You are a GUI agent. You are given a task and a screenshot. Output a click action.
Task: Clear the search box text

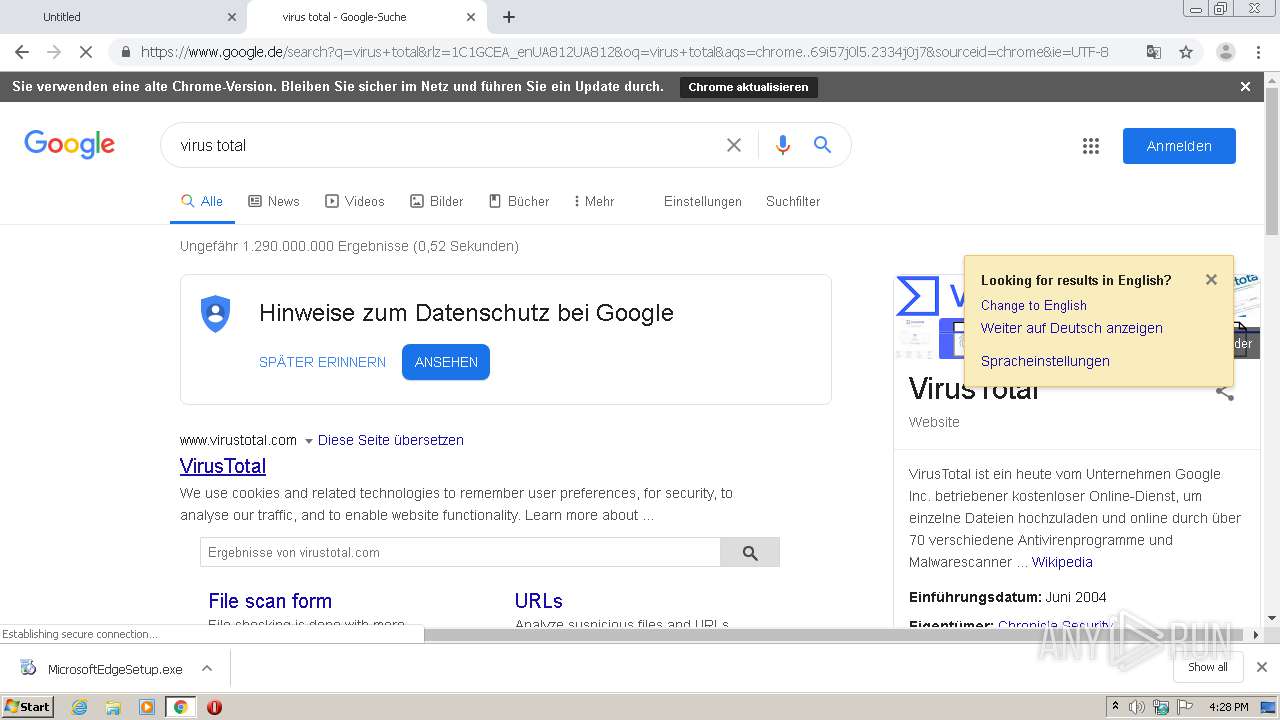(734, 145)
